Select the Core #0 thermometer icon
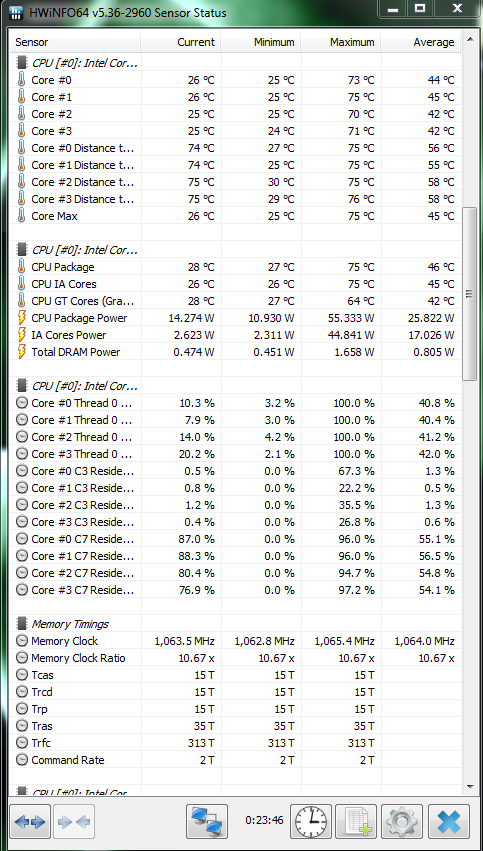Viewport: 483px width, 851px height. (x=22, y=80)
